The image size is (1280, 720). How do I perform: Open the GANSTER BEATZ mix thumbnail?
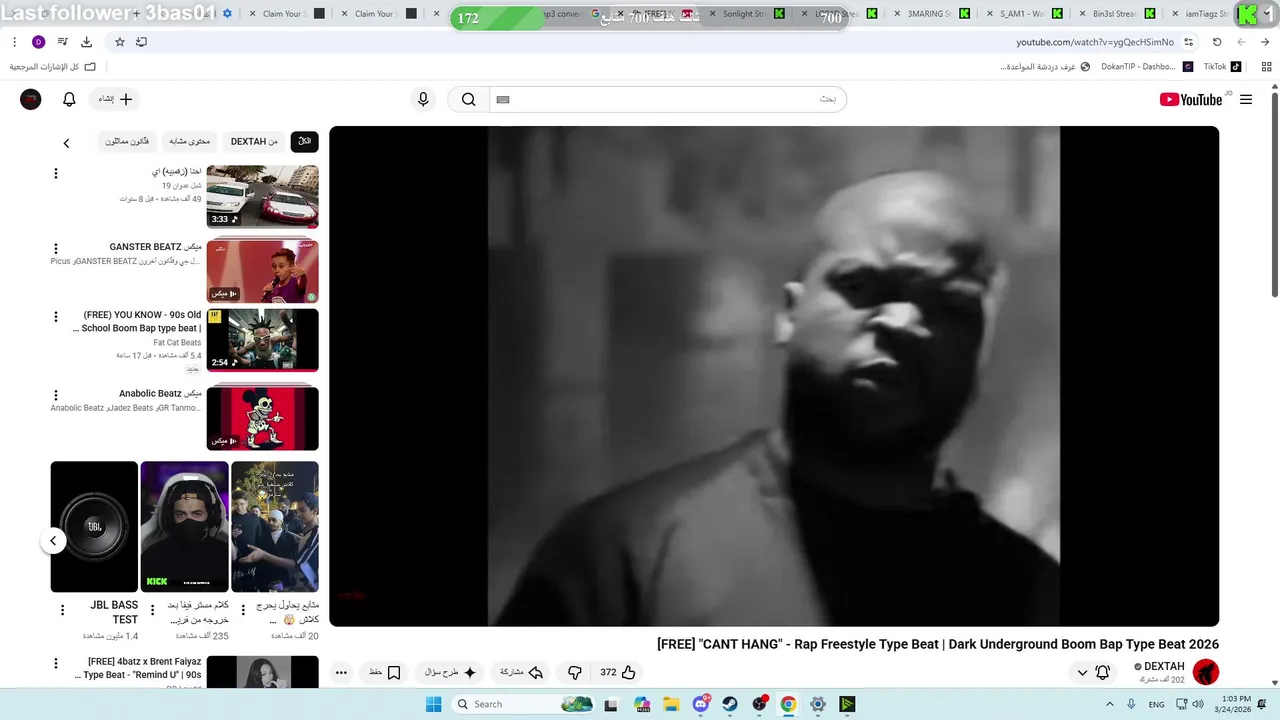pyautogui.click(x=262, y=270)
